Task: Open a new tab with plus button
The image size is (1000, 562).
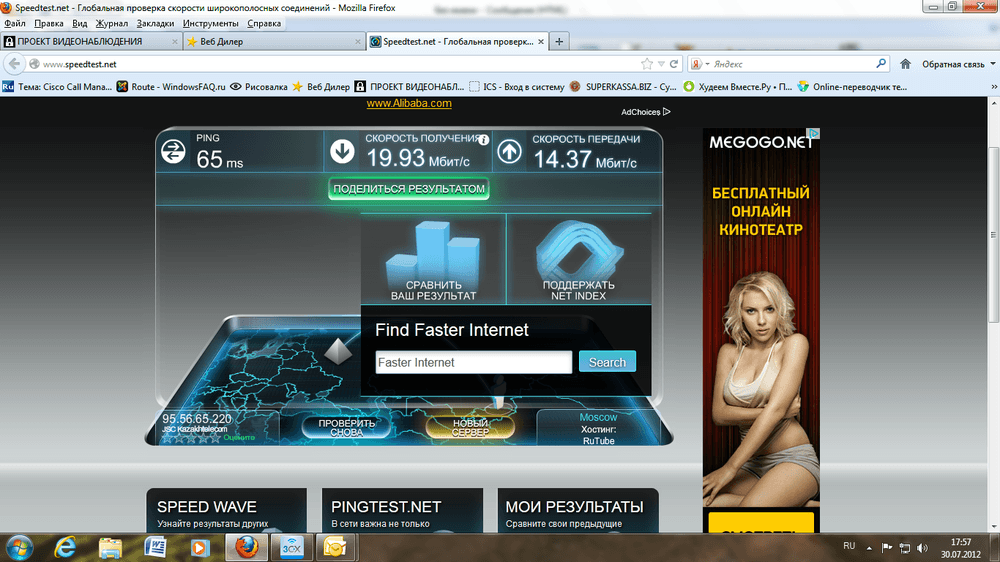Action: tap(559, 41)
